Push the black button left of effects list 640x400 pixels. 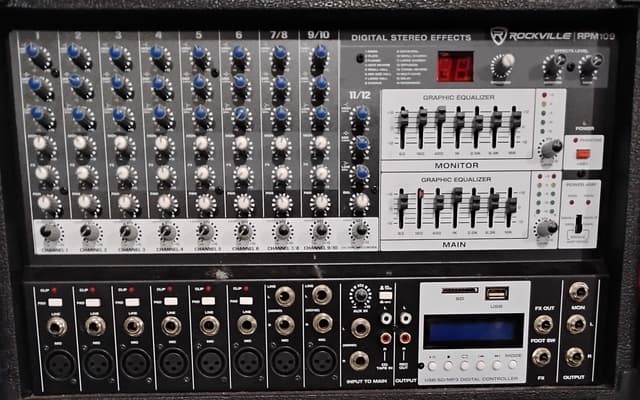(360, 58)
